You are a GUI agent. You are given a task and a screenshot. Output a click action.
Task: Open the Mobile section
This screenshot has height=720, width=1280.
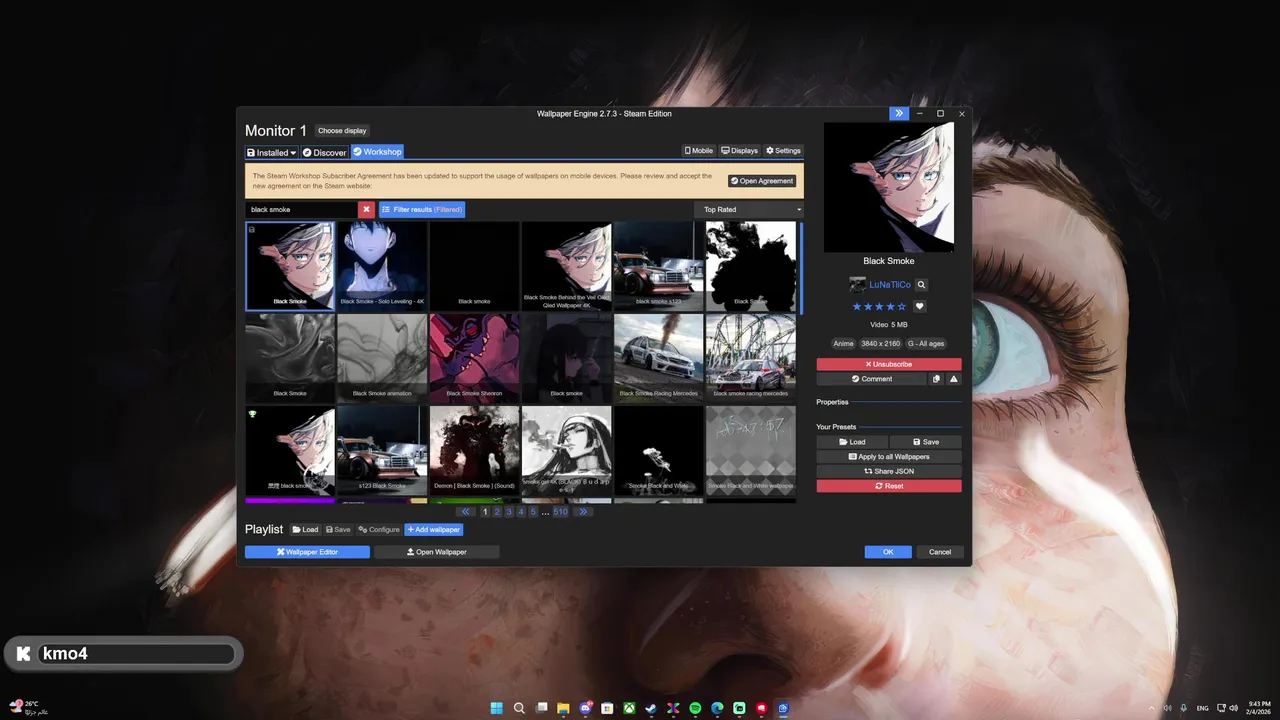pyautogui.click(x=699, y=151)
